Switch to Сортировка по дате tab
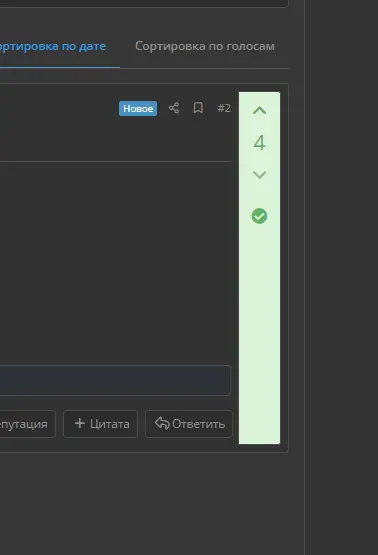Viewport: 378px width, 555px height. [x=53, y=46]
